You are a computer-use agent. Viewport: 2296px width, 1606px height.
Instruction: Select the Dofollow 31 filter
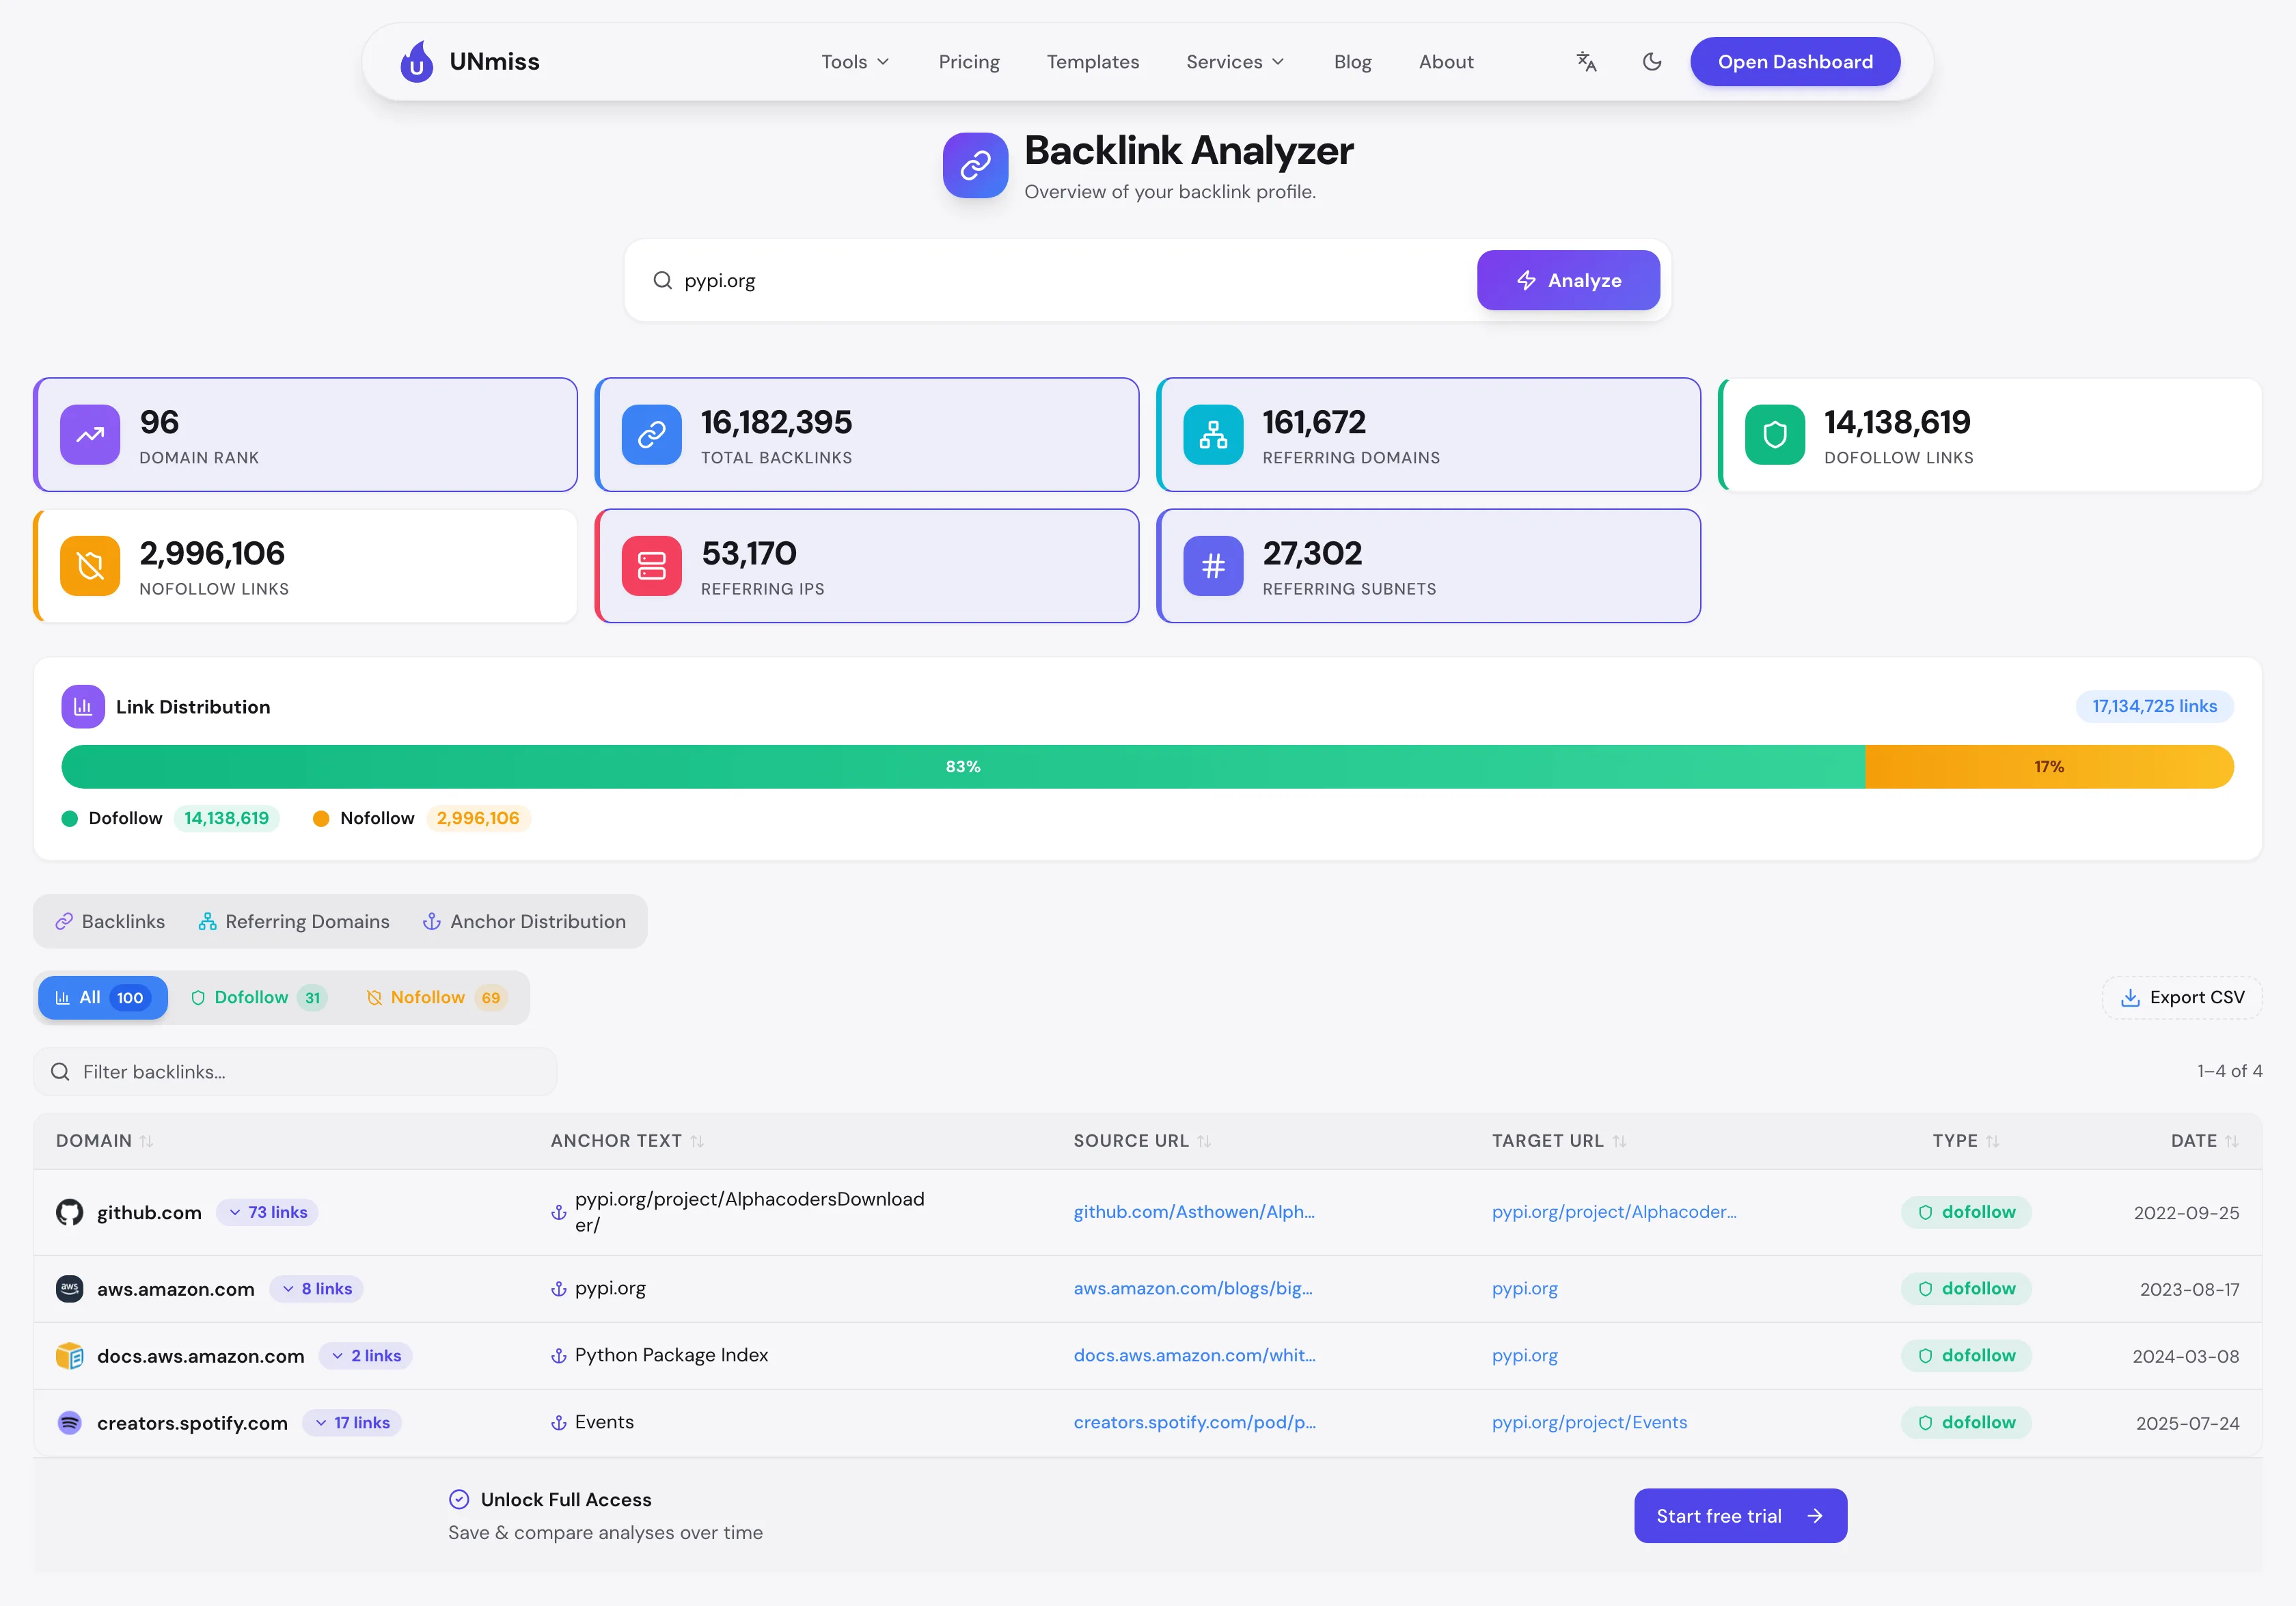[x=259, y=998]
